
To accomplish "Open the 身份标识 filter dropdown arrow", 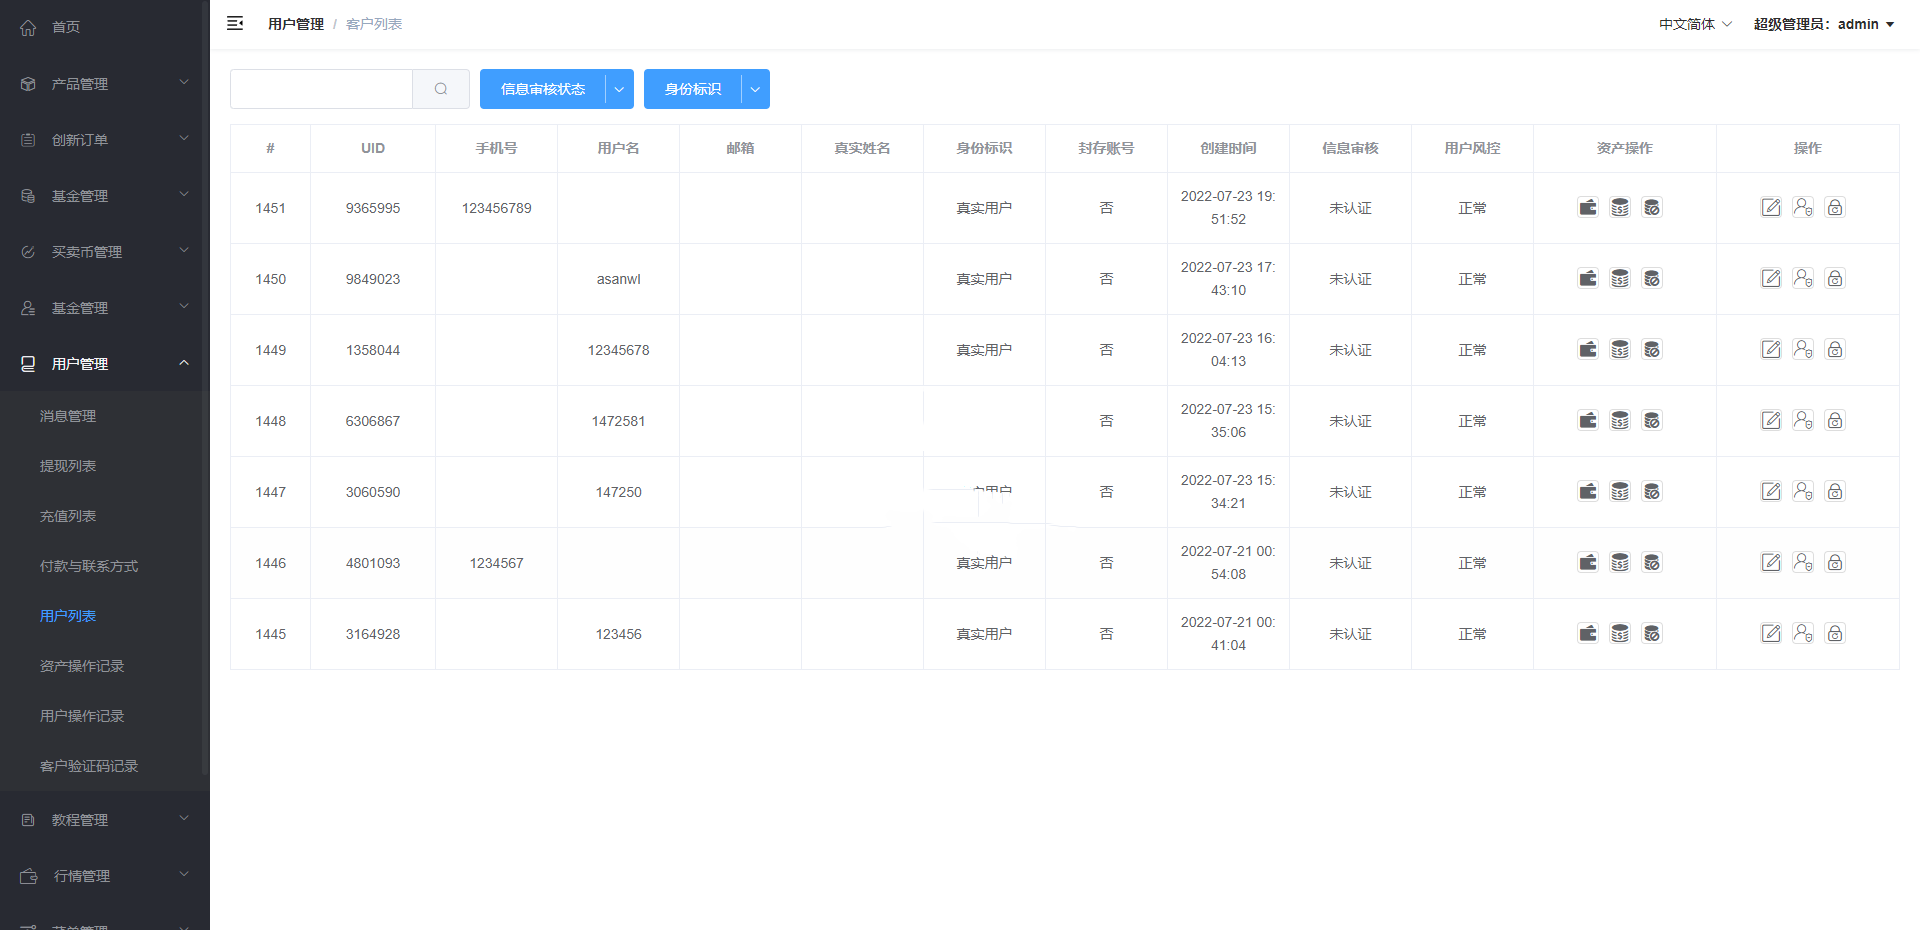I will (755, 89).
